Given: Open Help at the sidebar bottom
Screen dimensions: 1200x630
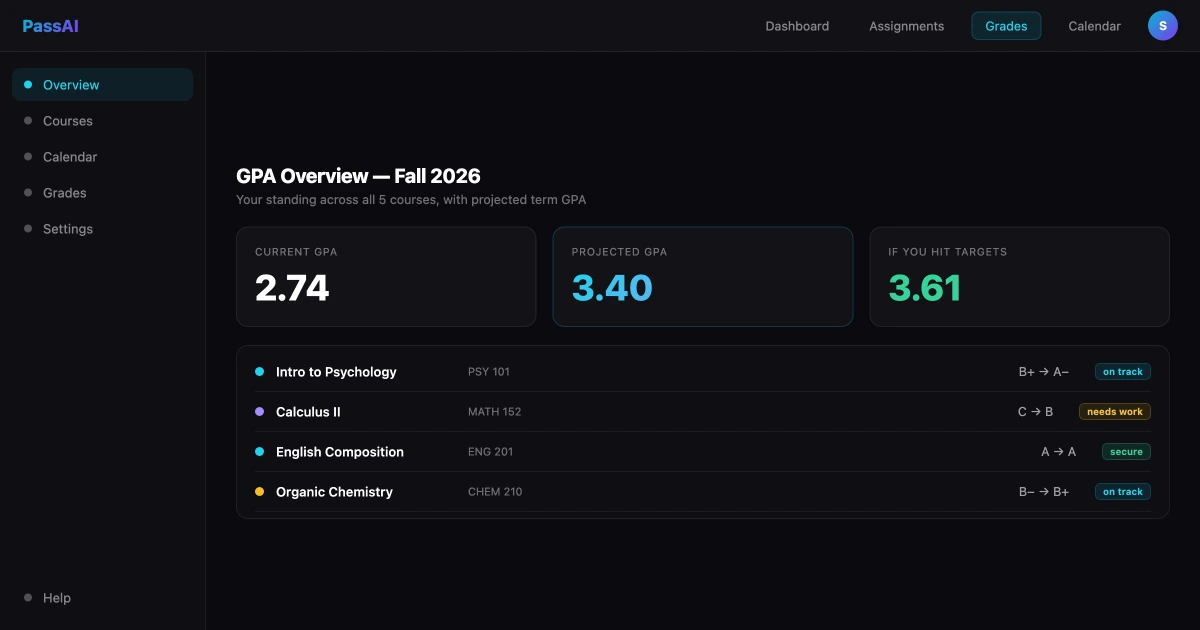Looking at the screenshot, I should 102,598.
